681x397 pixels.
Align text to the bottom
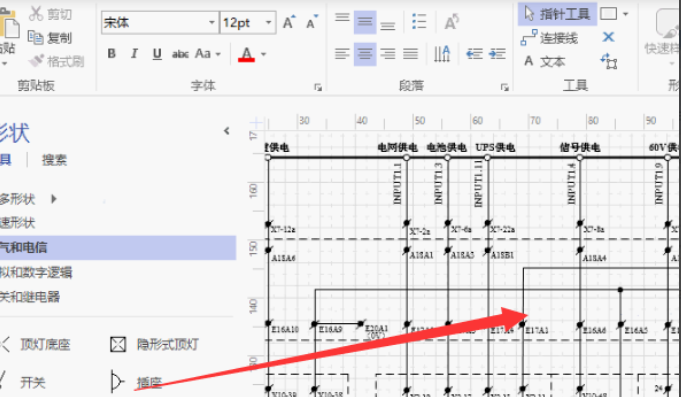click(x=388, y=24)
